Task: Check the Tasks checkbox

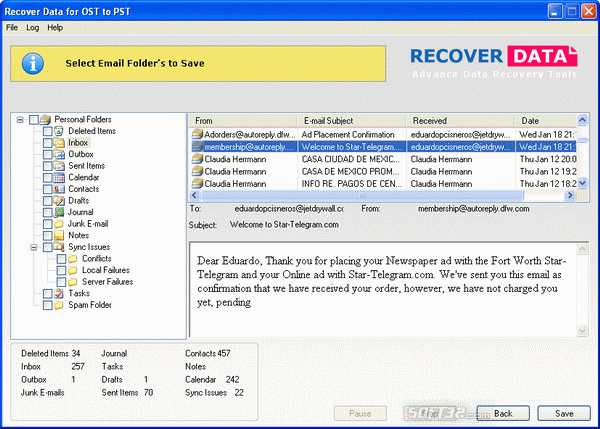Action: (47, 294)
